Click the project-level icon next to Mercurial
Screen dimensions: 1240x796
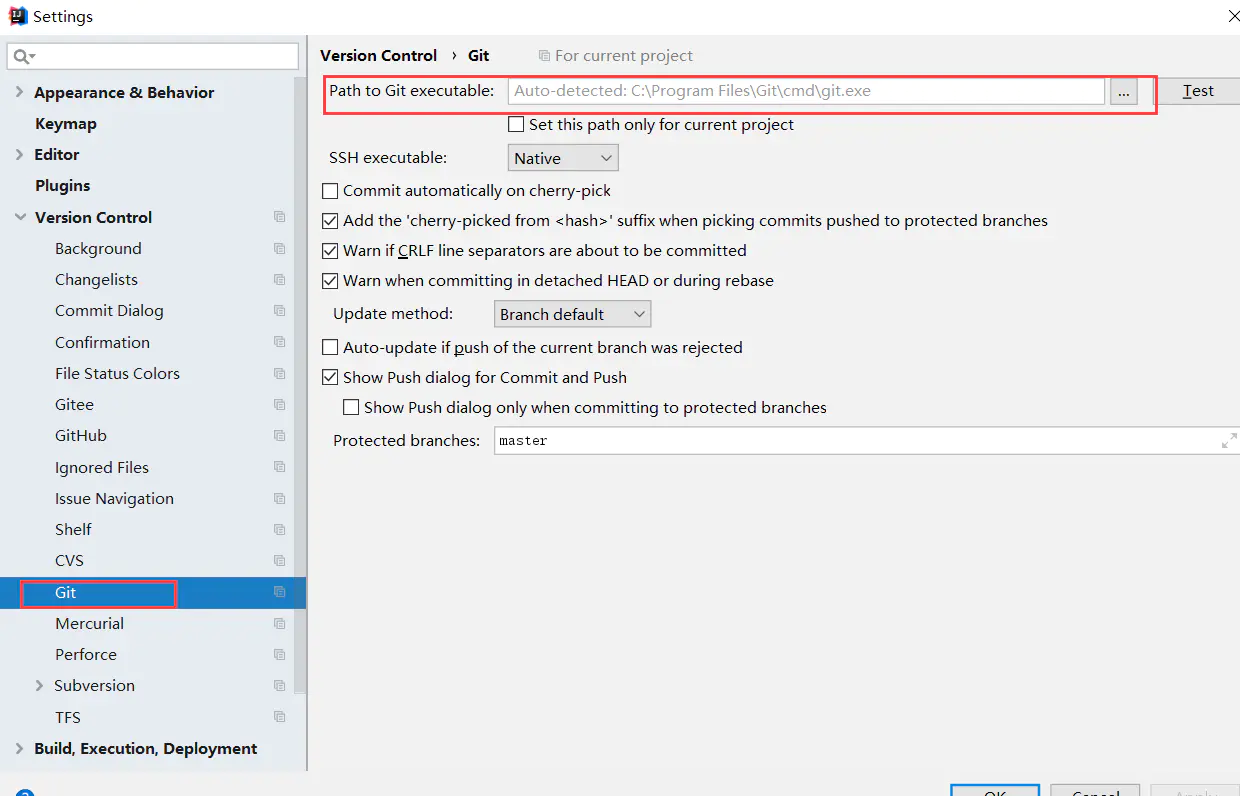(280, 624)
